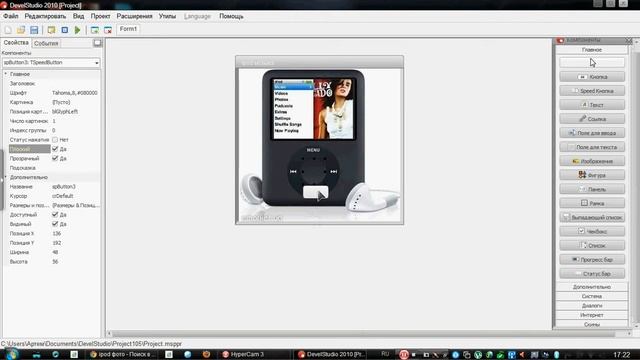The image size is (640, 360).
Task: Select the Рамка component
Action: (x=592, y=203)
